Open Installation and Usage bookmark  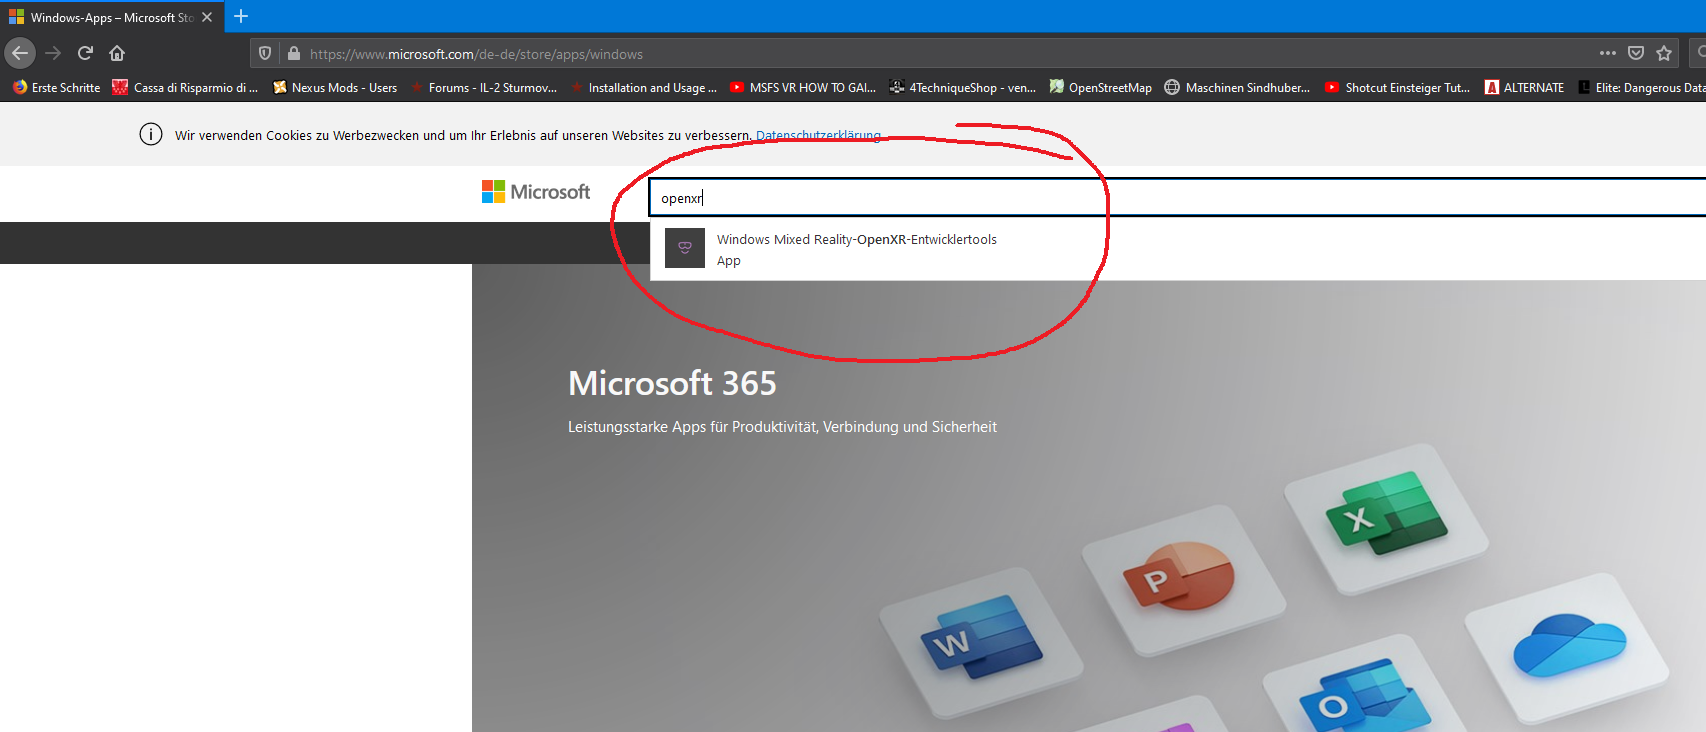[x=644, y=88]
